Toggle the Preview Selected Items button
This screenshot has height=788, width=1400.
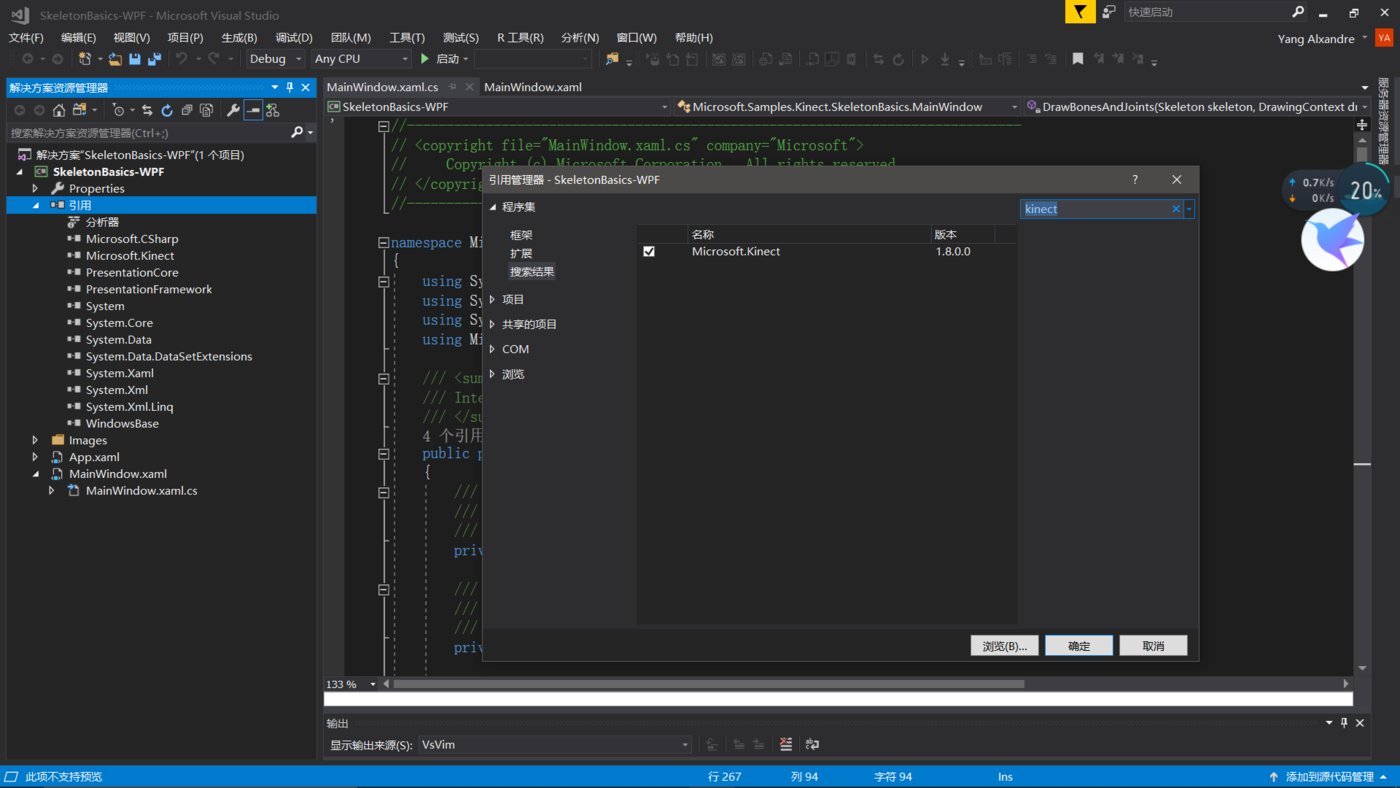click(253, 110)
